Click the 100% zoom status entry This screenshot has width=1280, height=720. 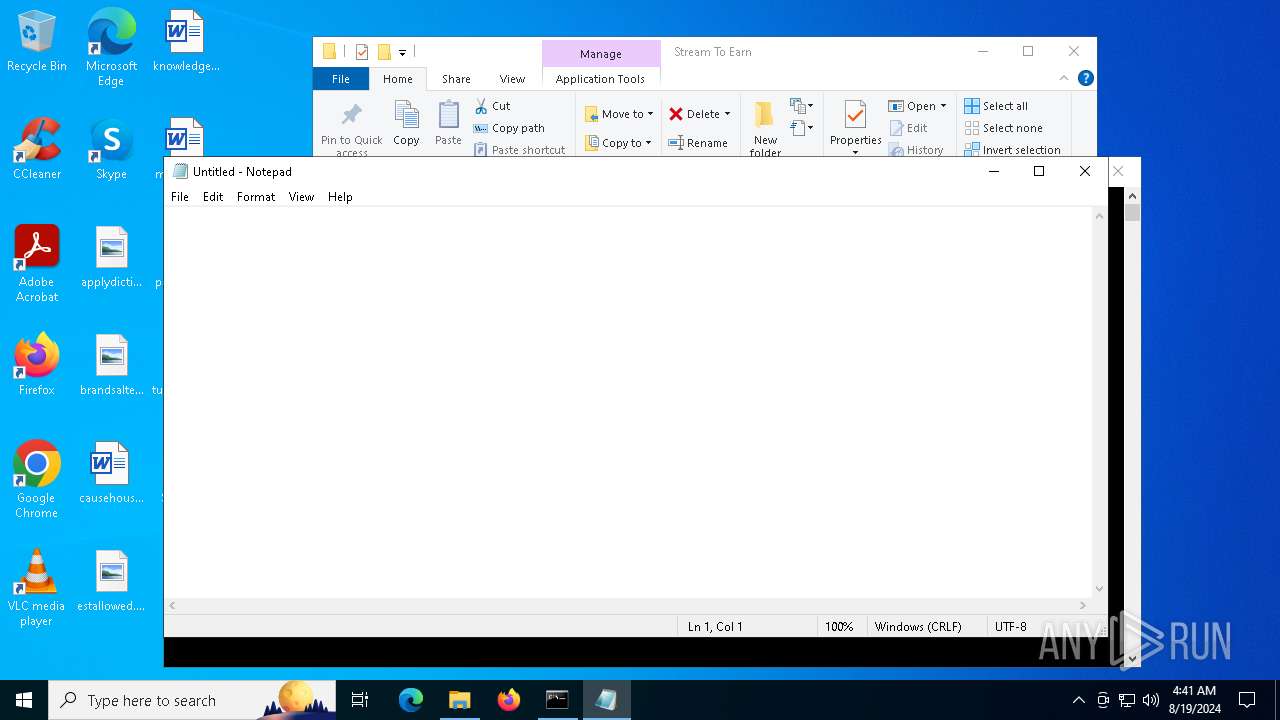coord(839,627)
